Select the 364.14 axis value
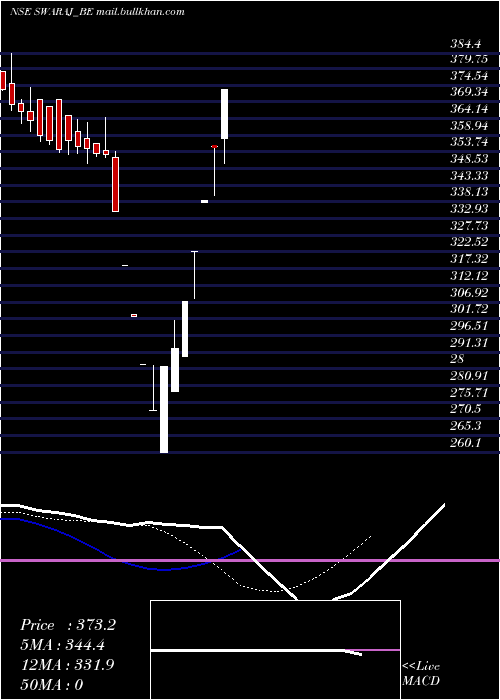 click(x=469, y=108)
